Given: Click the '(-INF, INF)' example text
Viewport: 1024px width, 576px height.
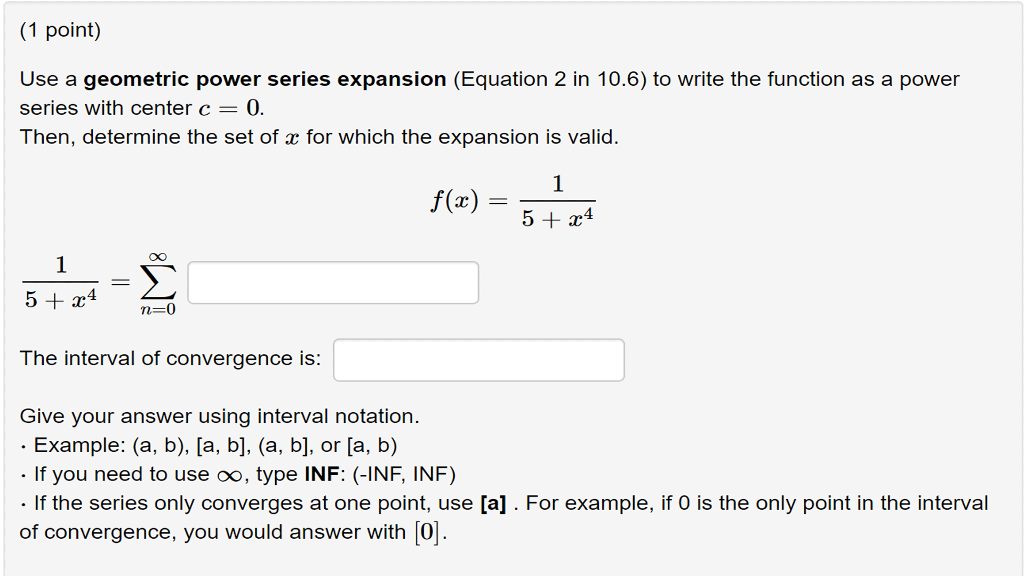Looking at the screenshot, I should click(404, 474).
